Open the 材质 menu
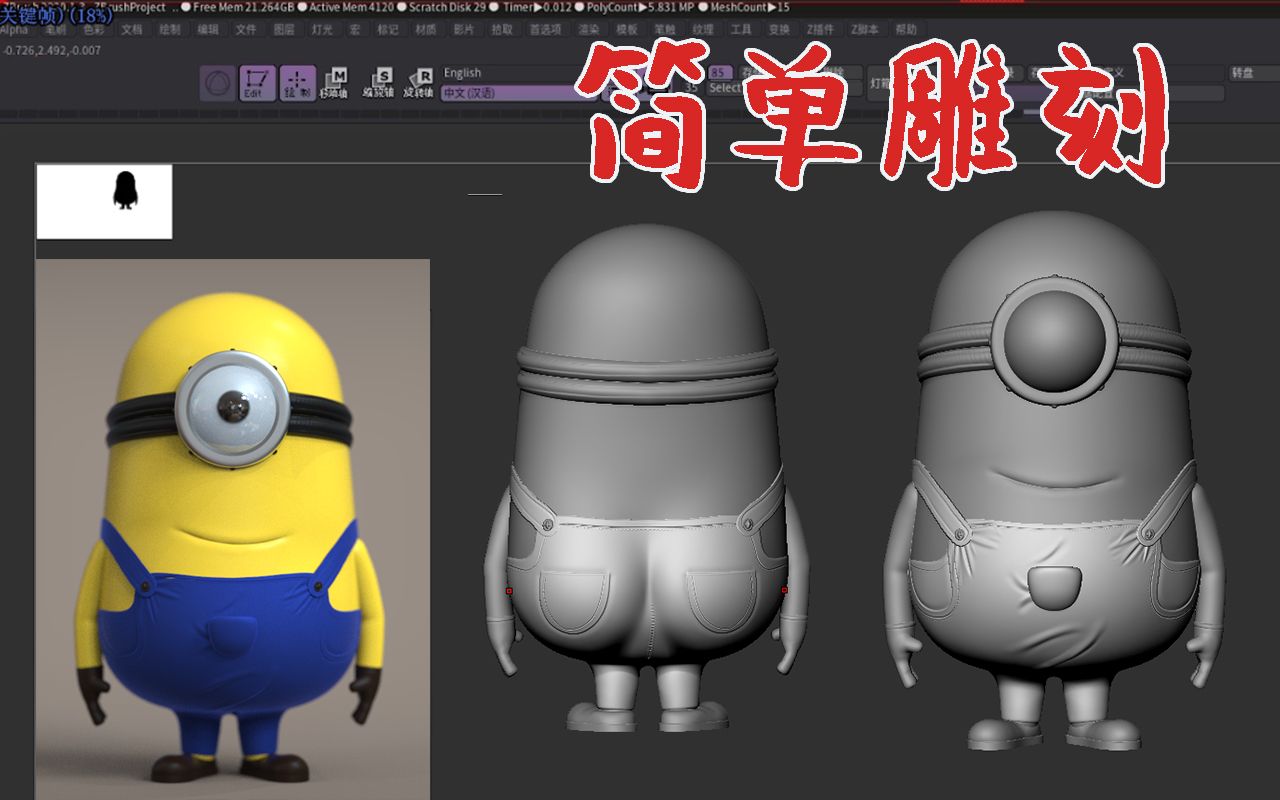The image size is (1280, 800). click(x=425, y=30)
